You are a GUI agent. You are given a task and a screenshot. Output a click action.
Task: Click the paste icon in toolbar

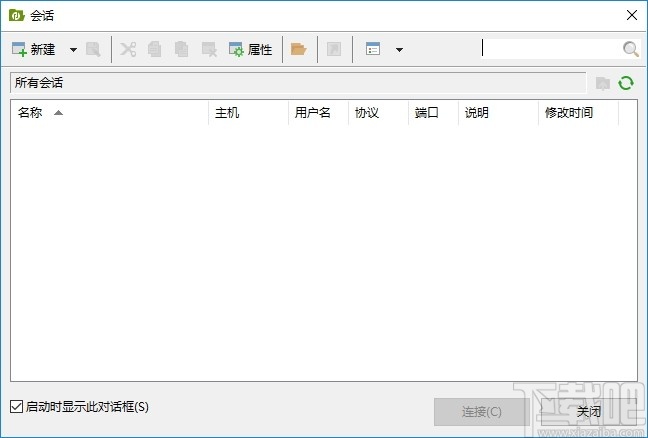click(181, 50)
